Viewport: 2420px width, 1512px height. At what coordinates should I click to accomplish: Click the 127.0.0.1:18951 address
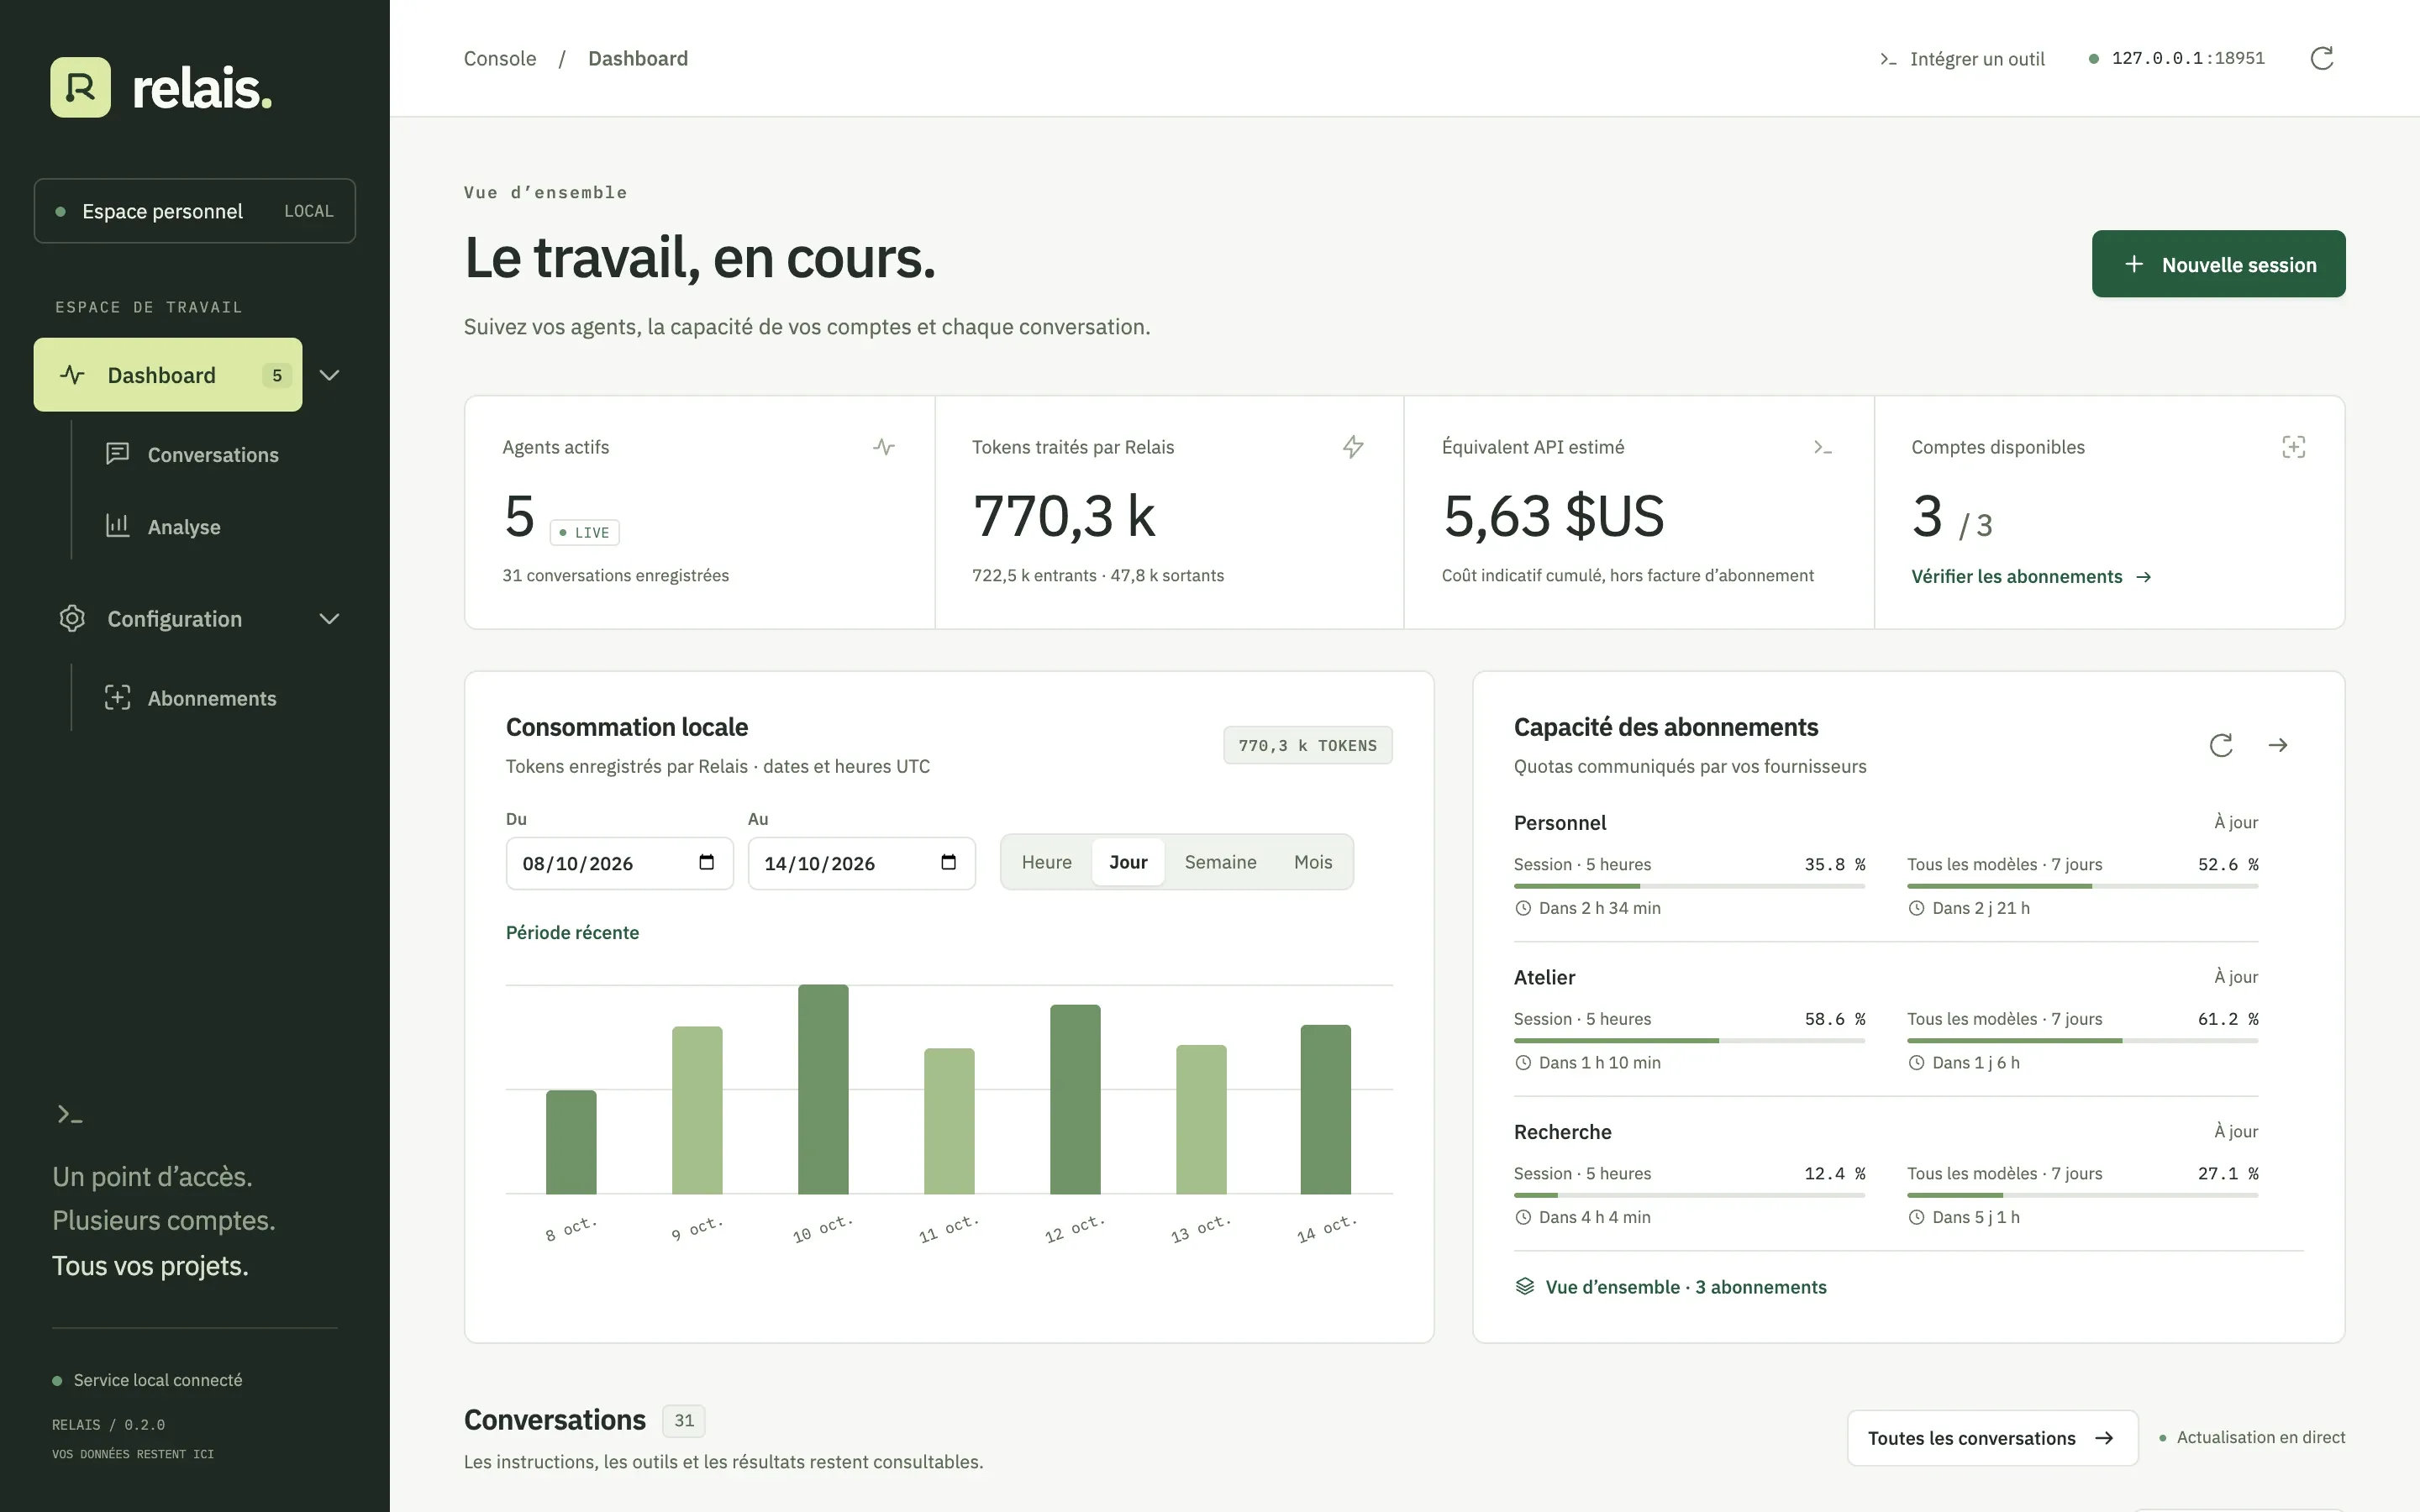pyautogui.click(x=2187, y=58)
